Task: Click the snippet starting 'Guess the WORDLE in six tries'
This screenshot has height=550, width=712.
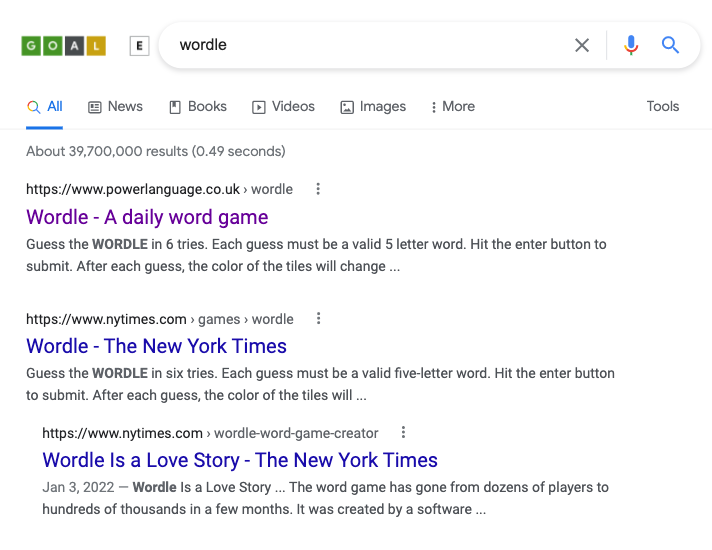Action: click(320, 384)
